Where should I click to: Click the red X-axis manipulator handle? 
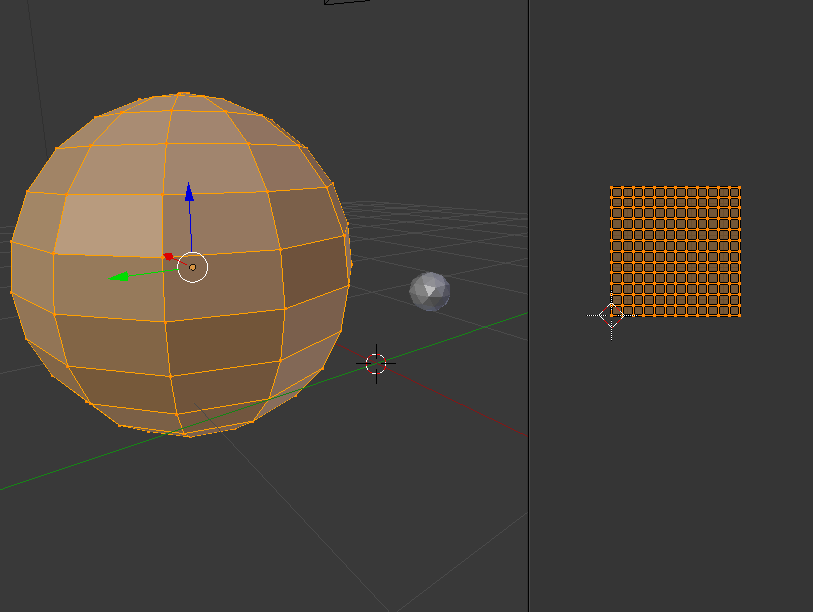(167, 255)
